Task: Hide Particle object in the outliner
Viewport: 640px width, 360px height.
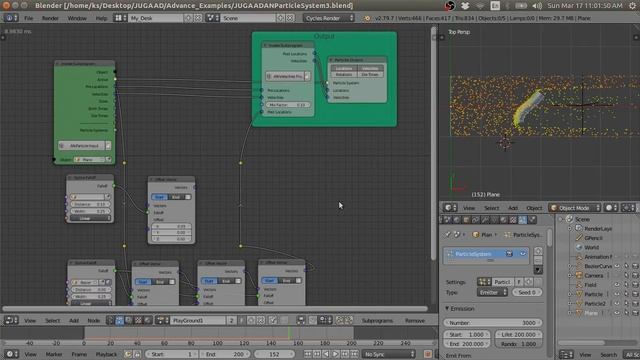Action: point(618,294)
